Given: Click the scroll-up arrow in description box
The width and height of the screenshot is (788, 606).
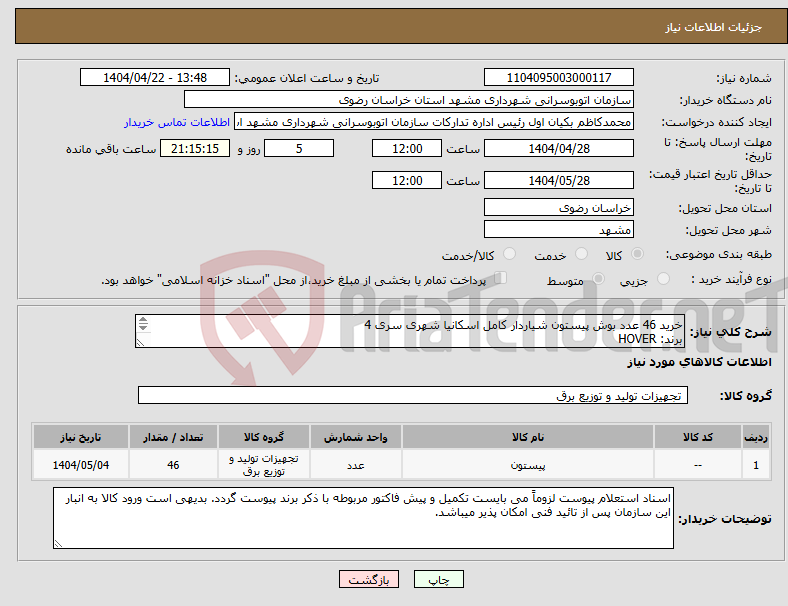Looking at the screenshot, I should (143, 319).
